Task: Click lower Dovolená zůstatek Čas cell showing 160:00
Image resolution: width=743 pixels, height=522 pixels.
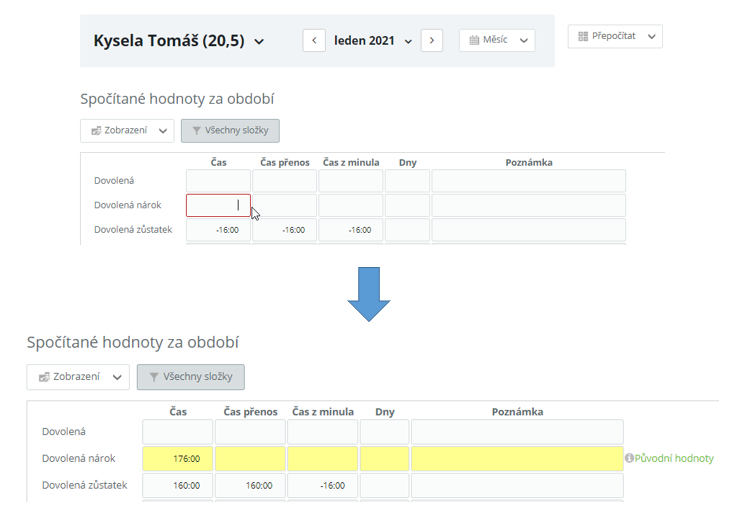Action: click(x=177, y=486)
